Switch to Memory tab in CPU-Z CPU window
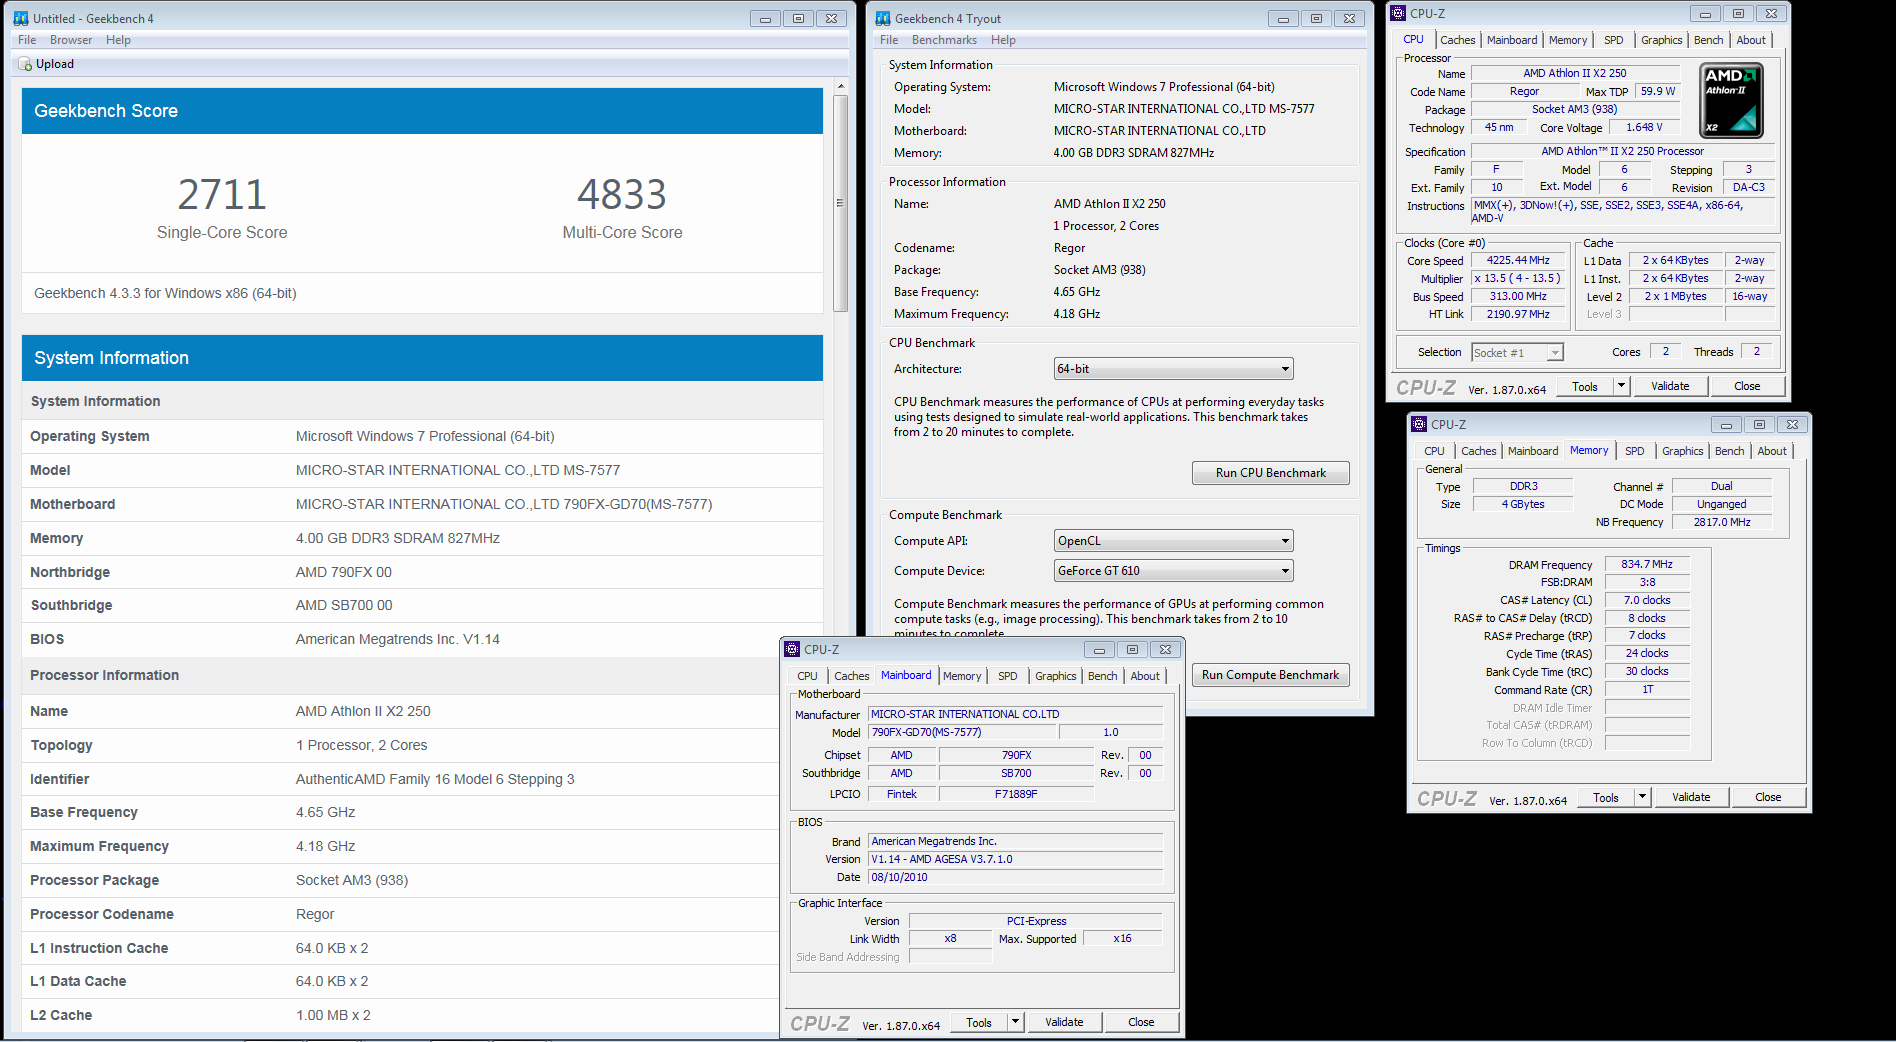 point(1568,40)
